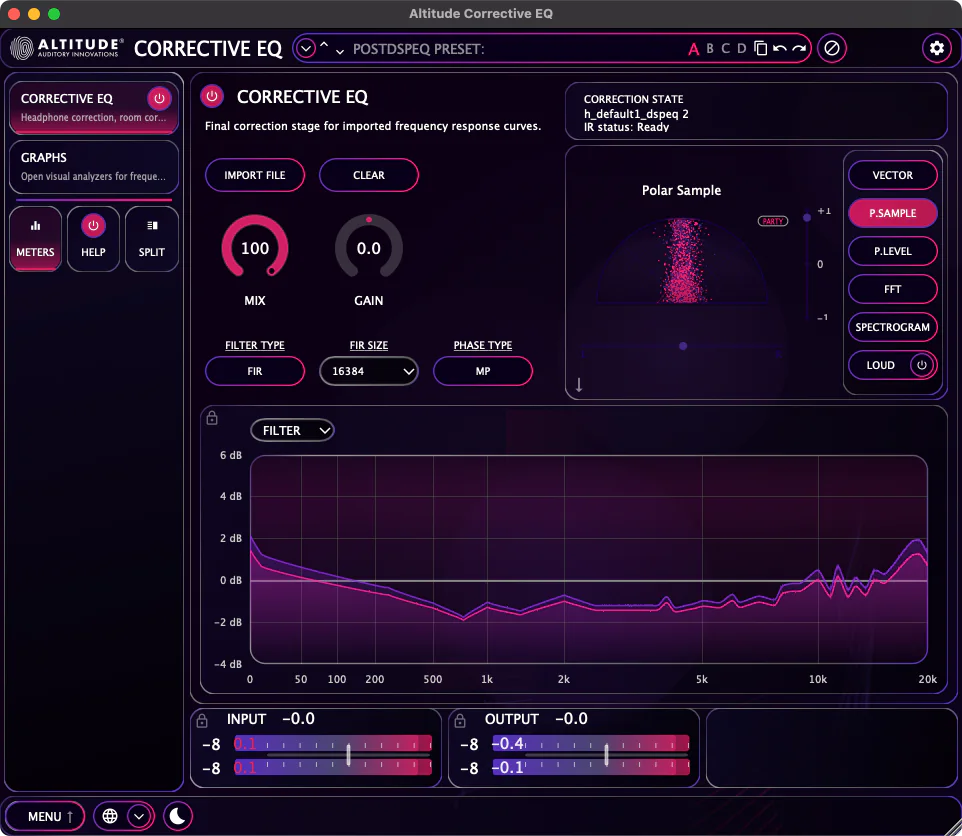This screenshot has width=962, height=836.
Task: Click the down arrow in analyzer panel
Action: [579, 385]
